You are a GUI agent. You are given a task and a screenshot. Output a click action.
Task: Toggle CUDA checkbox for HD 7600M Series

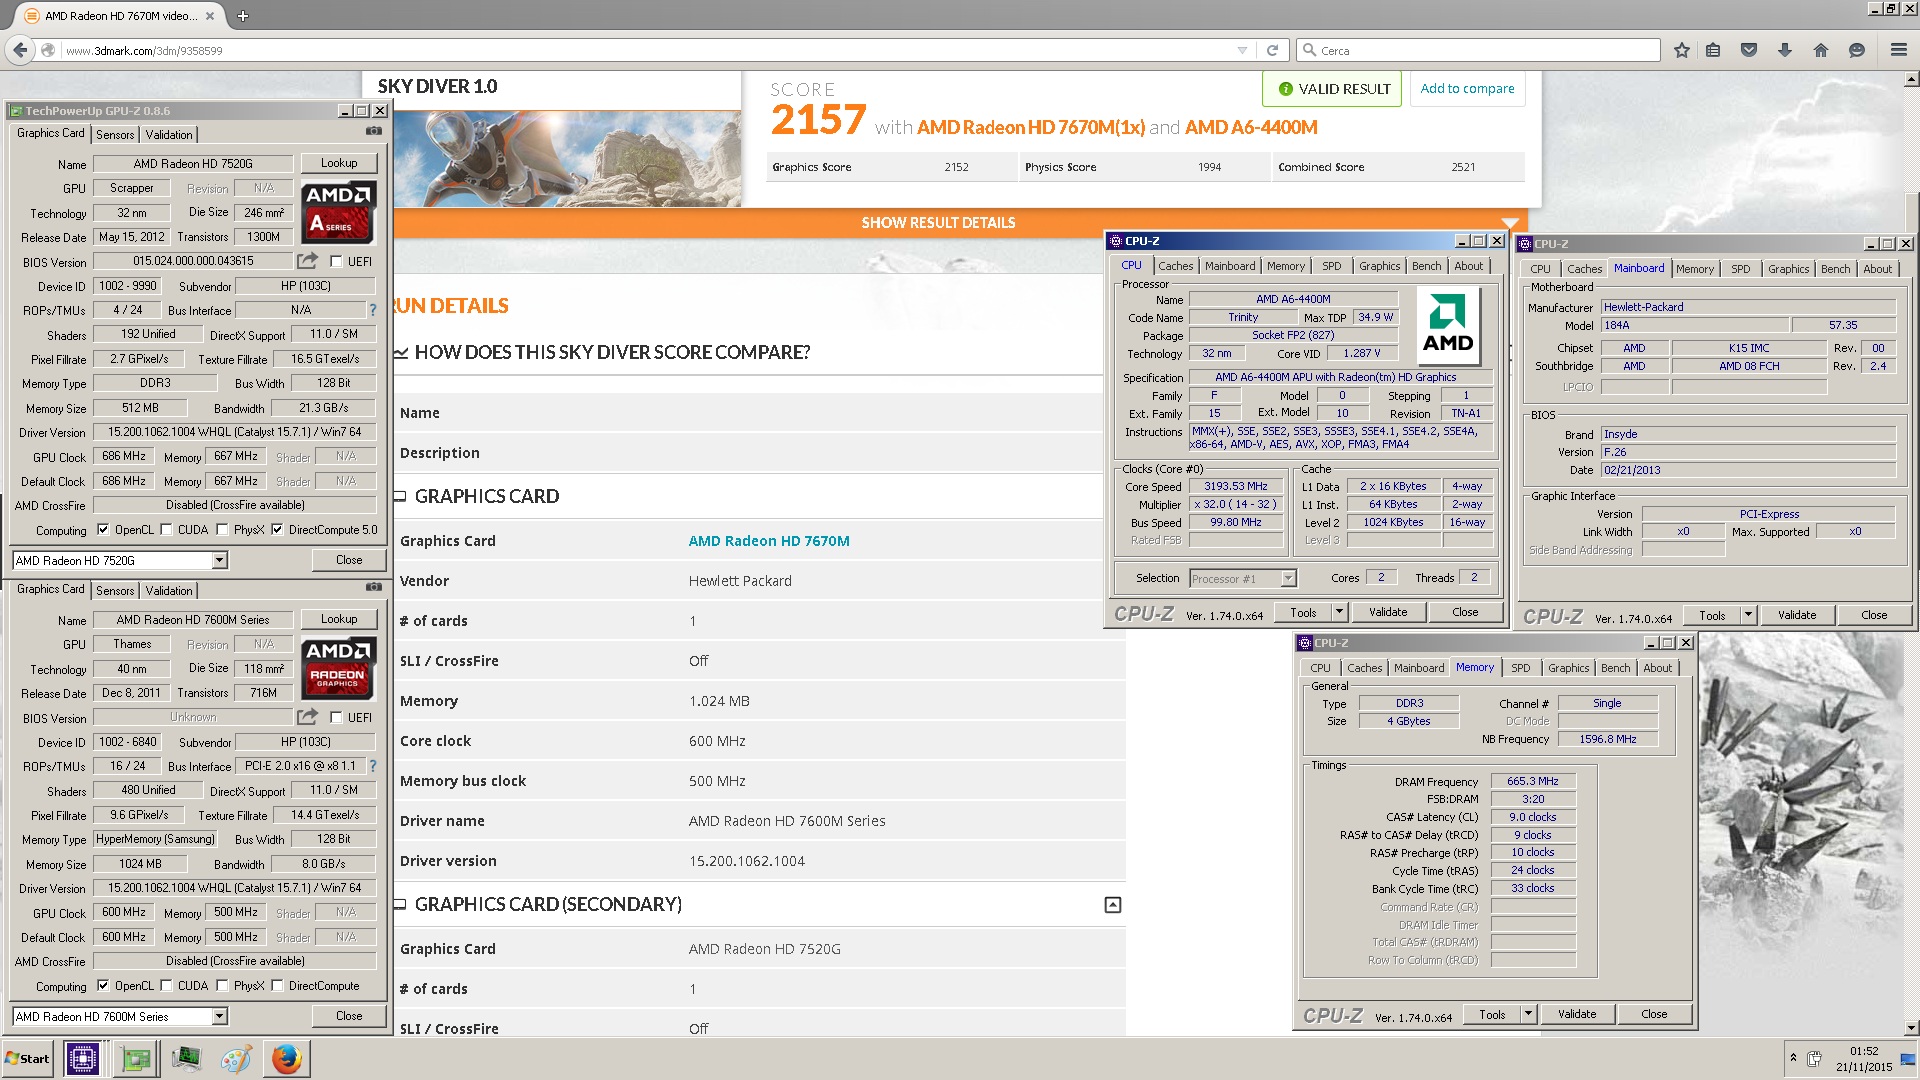pyautogui.click(x=166, y=986)
